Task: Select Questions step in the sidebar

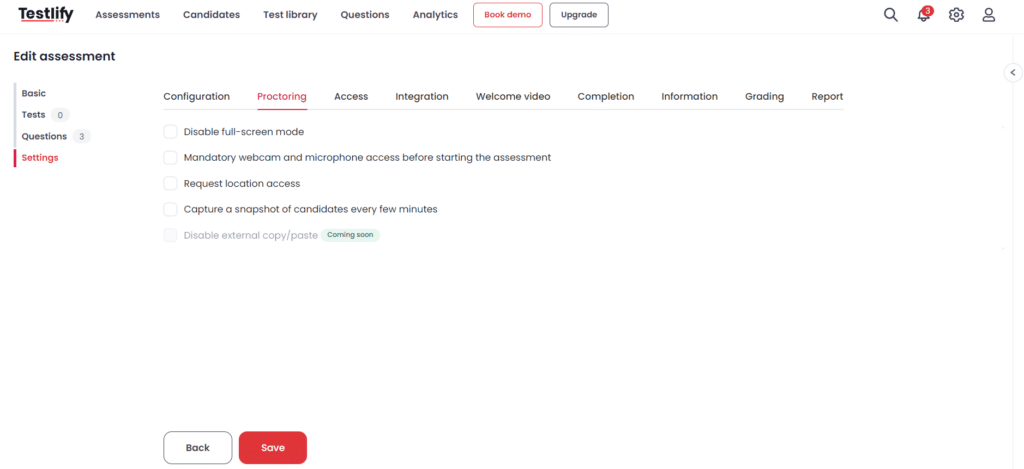Action: pos(44,137)
